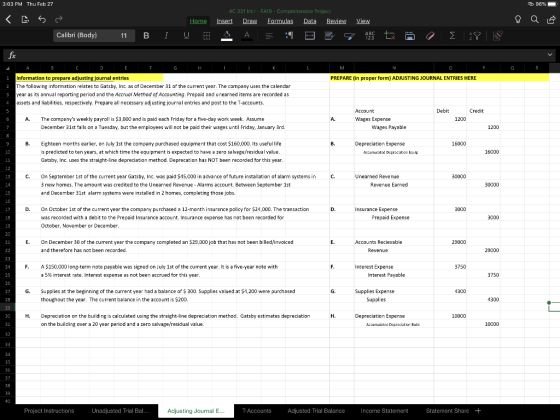
Task: Toggle italic formatting
Action: pyautogui.click(x=166, y=35)
